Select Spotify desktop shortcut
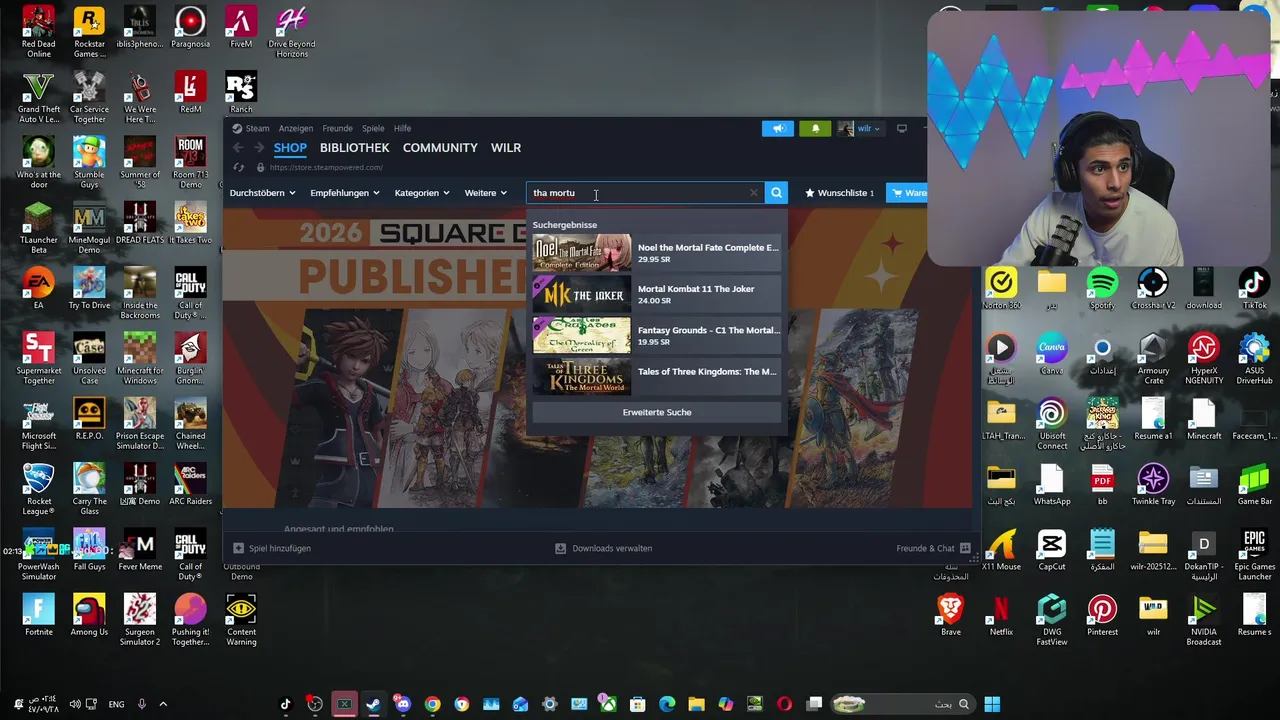Screen dimensions: 1280x720 click(x=1102, y=289)
